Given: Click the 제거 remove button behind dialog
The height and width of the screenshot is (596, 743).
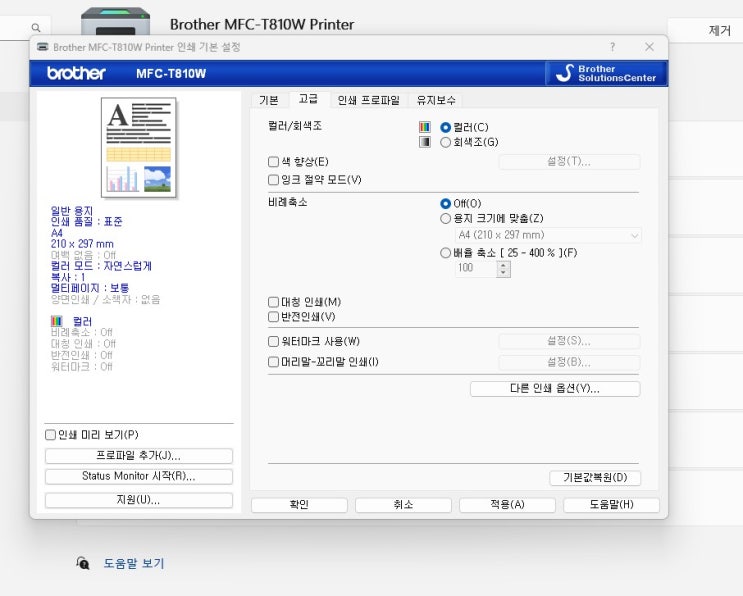Looking at the screenshot, I should tap(719, 31).
